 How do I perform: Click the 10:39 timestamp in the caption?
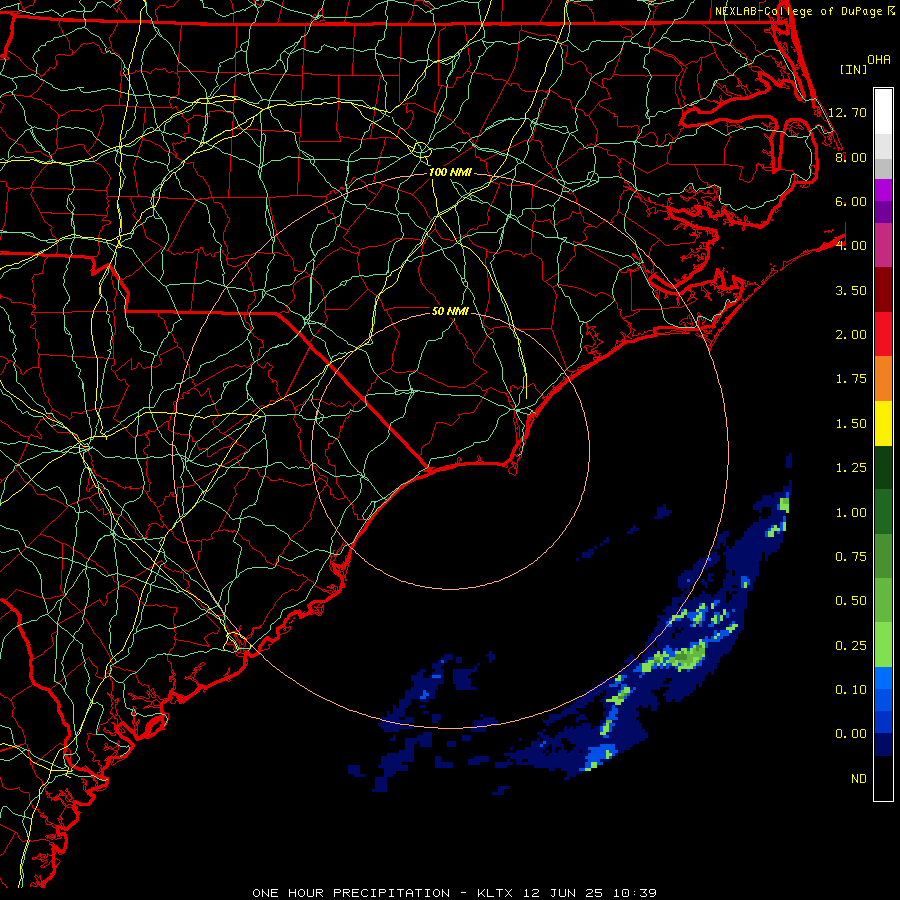[x=634, y=893]
